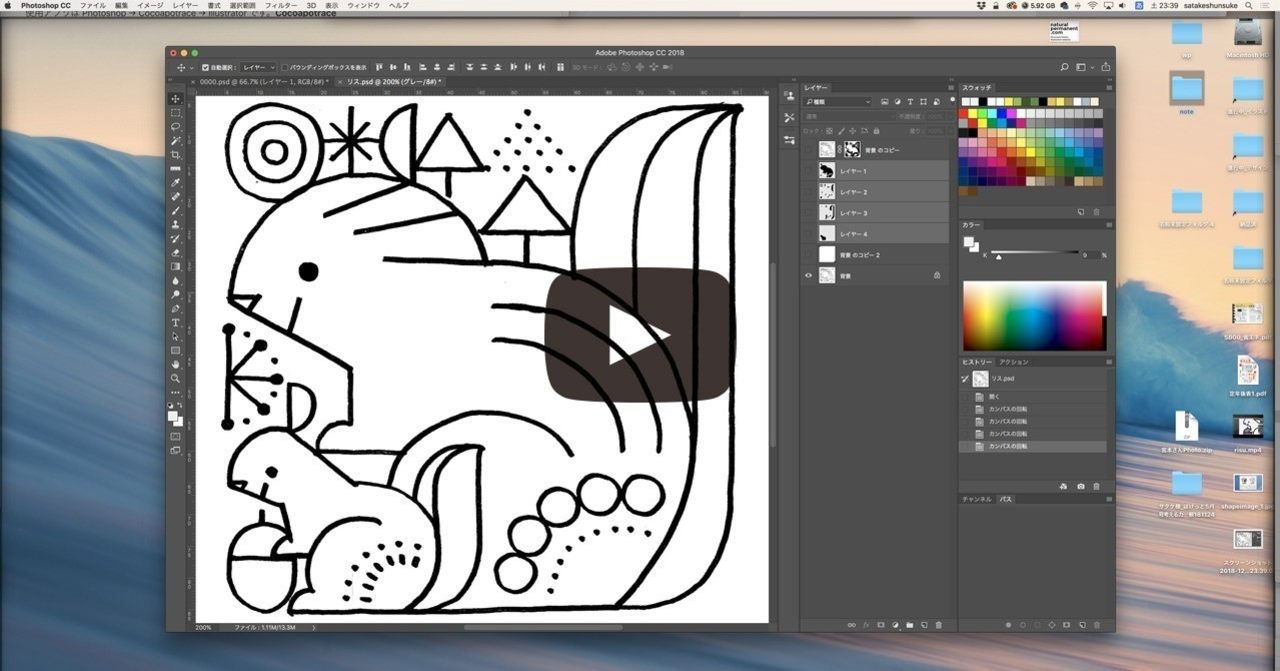Create a new layer group folder
The image size is (1280, 671).
tap(909, 625)
